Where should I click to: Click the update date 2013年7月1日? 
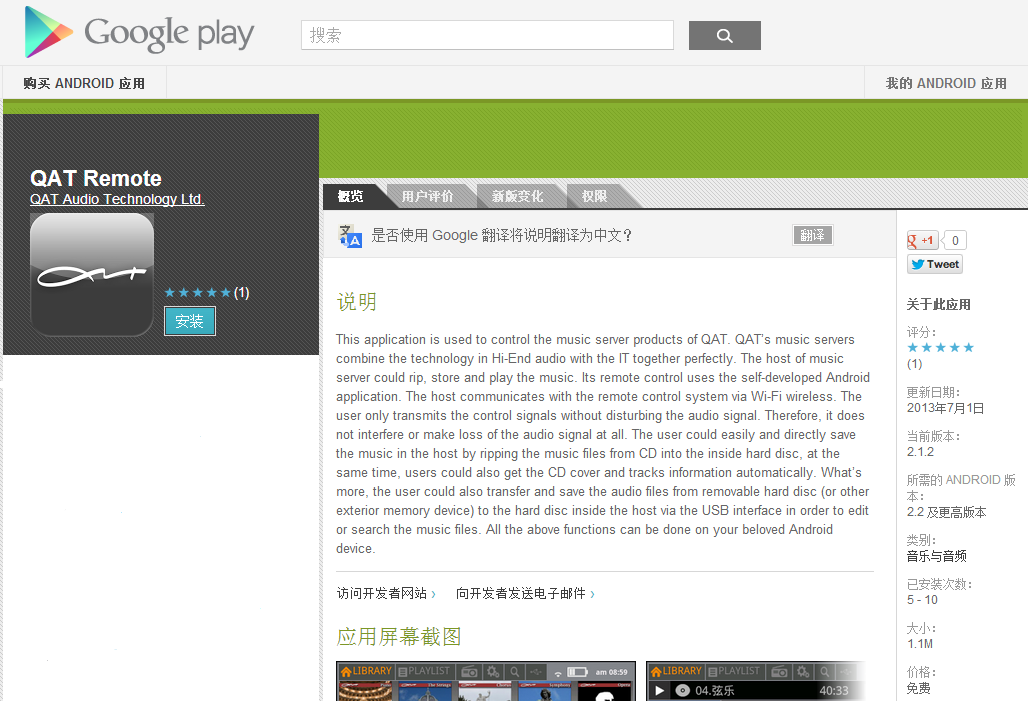945,409
